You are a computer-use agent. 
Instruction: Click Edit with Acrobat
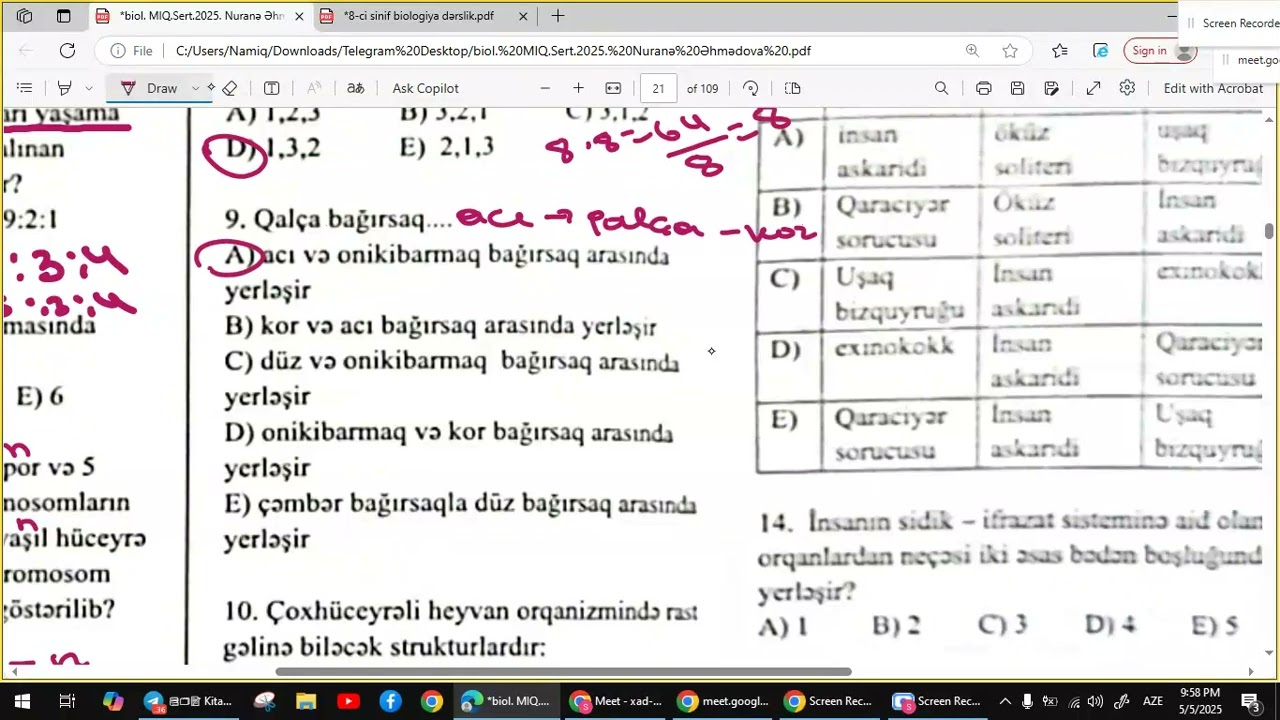coord(1213,88)
